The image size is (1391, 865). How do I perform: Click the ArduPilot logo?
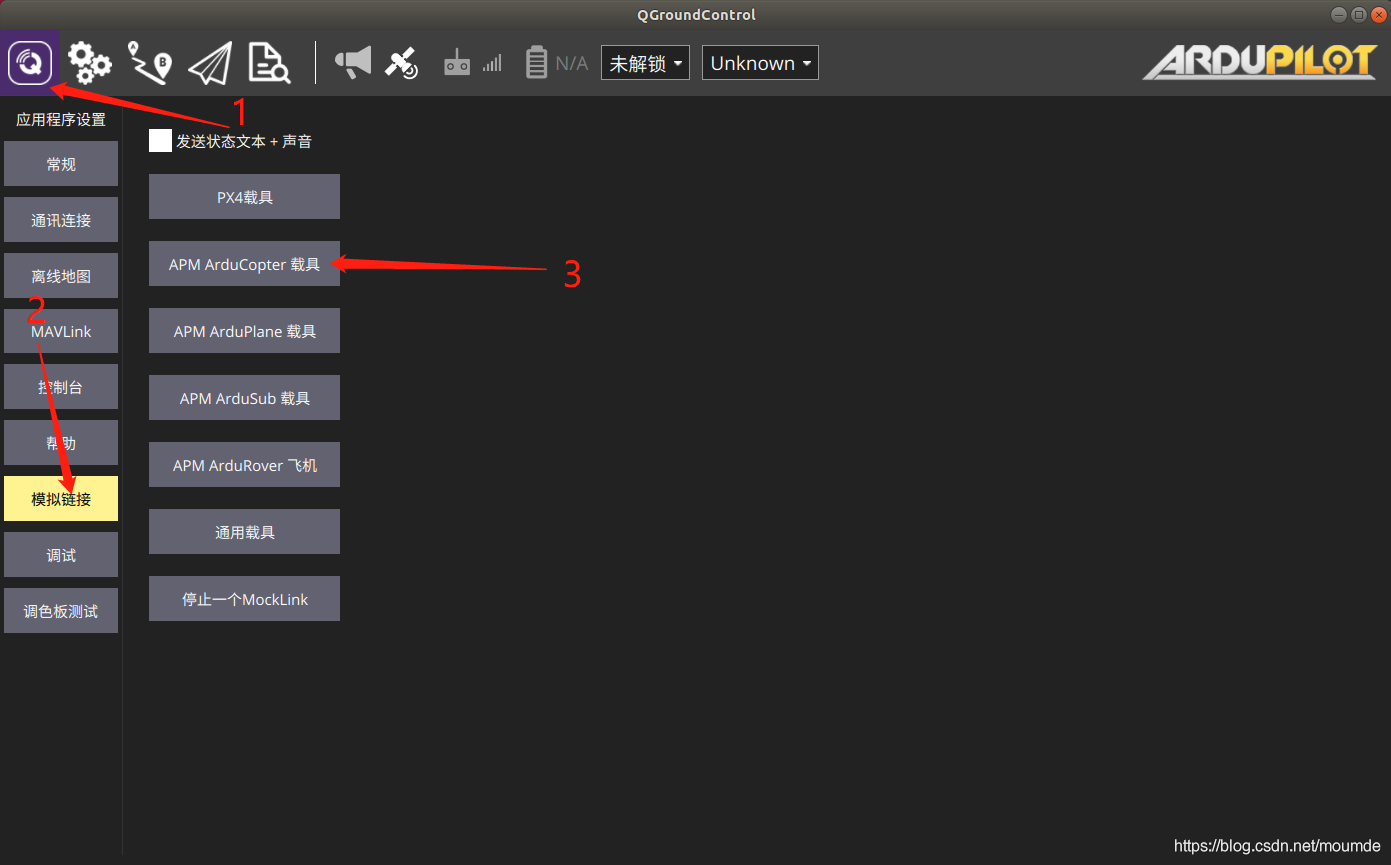pyautogui.click(x=1260, y=63)
